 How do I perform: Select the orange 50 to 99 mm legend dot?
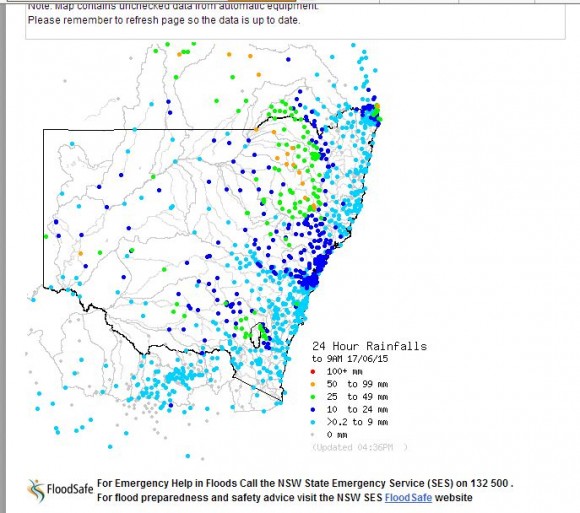click(313, 384)
